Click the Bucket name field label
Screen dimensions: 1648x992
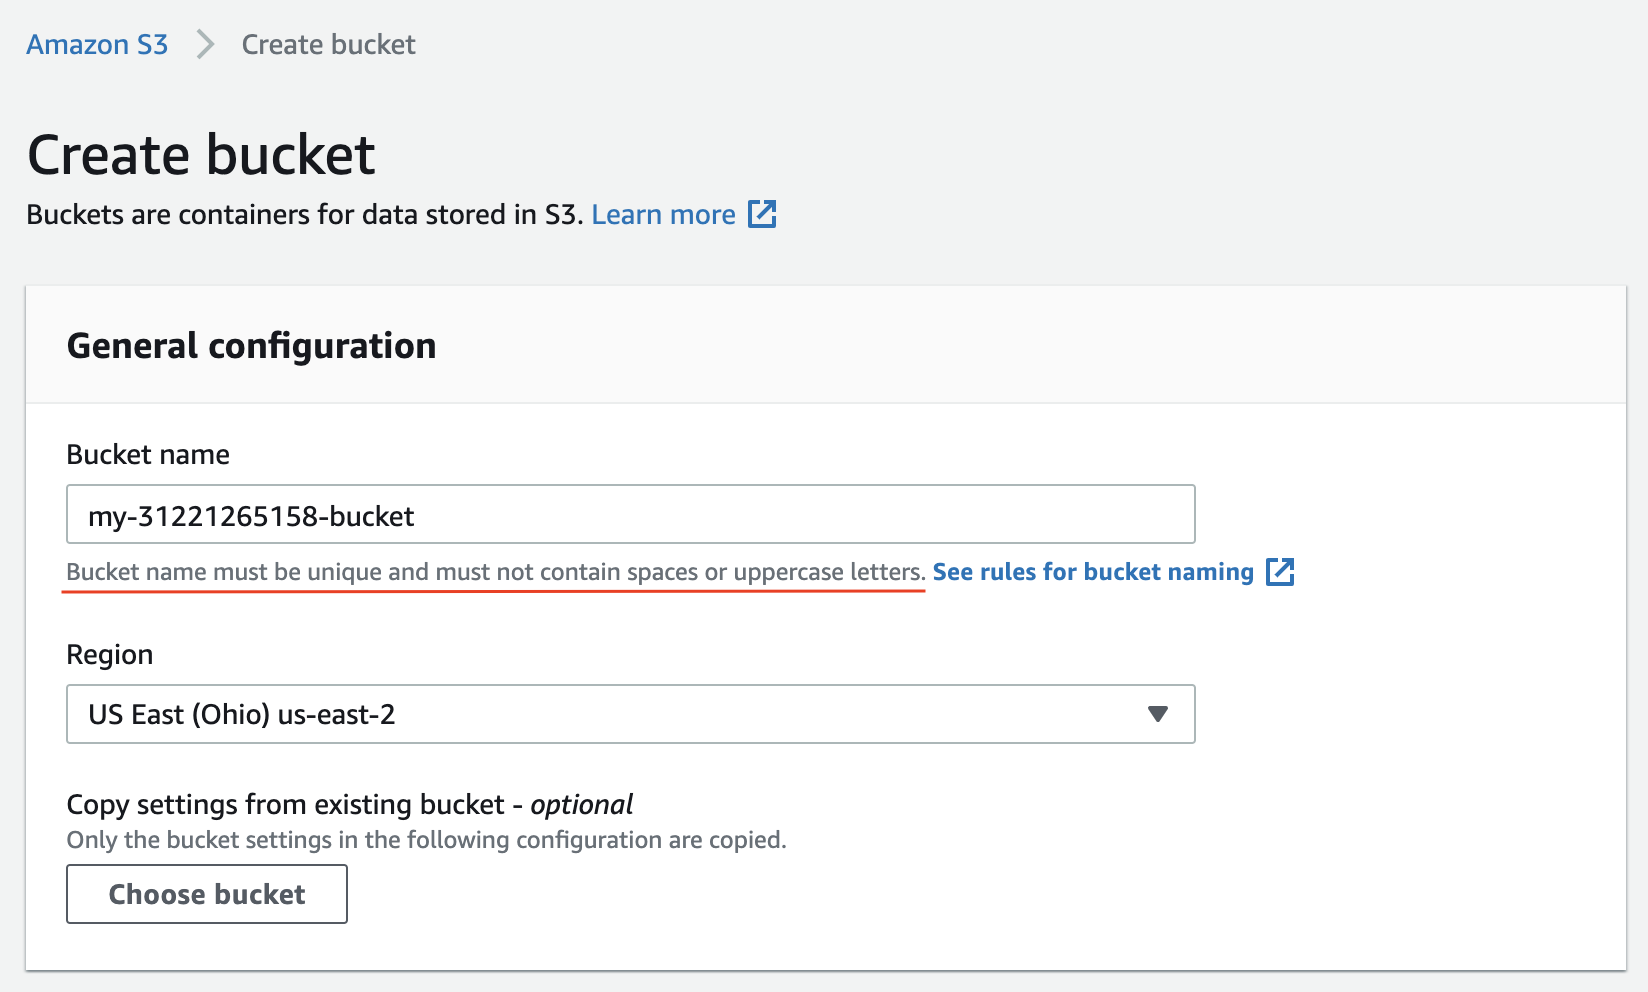click(148, 455)
